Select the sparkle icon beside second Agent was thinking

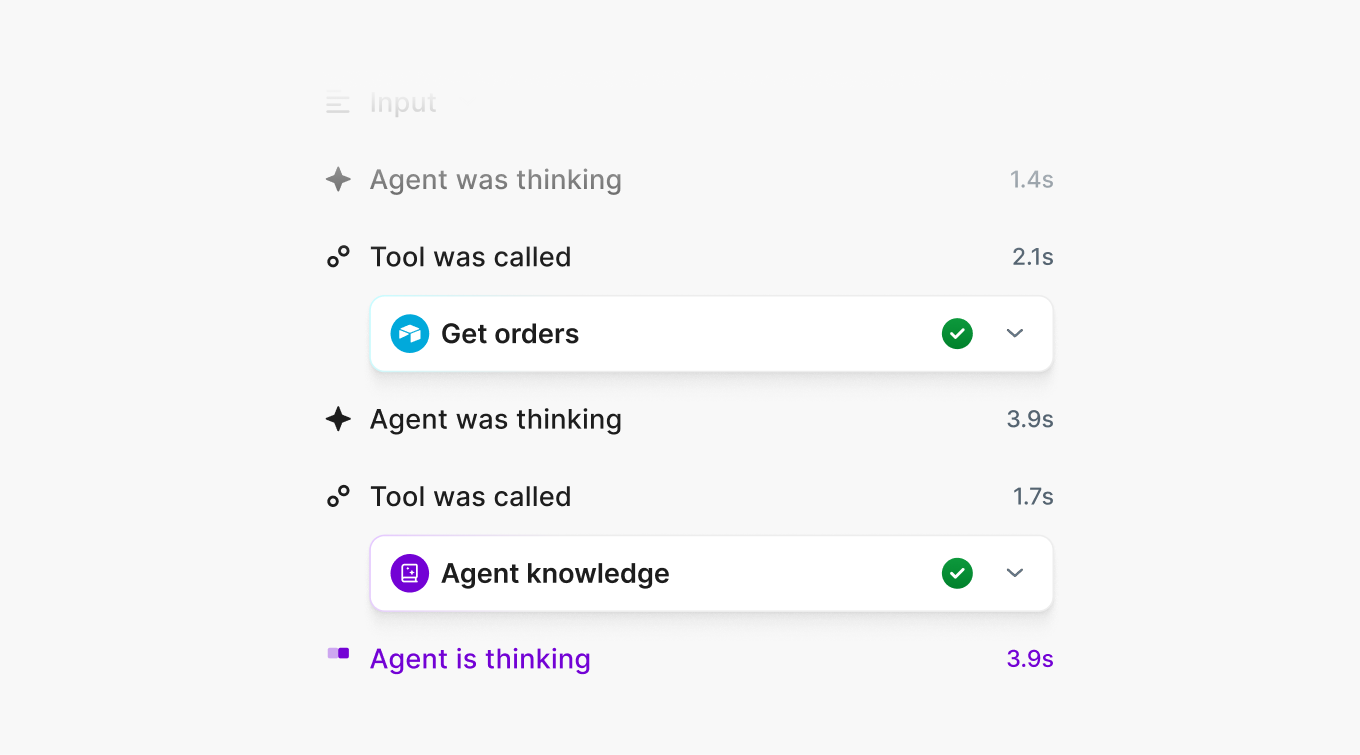(x=338, y=419)
